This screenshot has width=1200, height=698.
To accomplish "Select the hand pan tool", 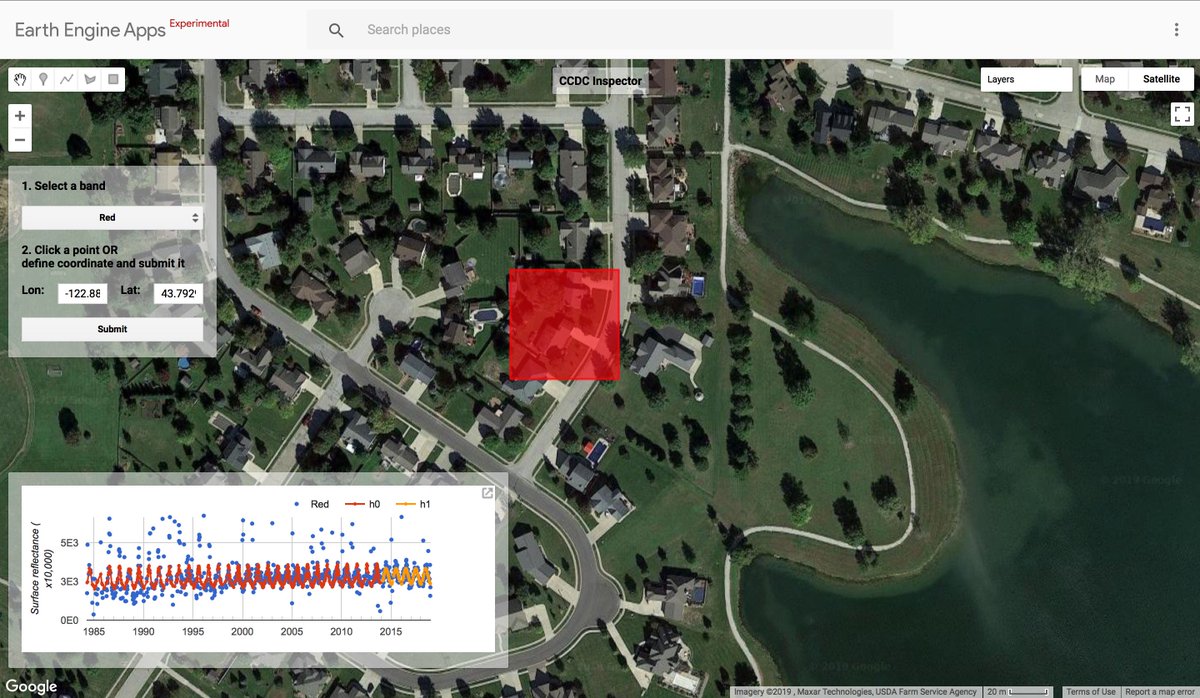I will click(20, 79).
